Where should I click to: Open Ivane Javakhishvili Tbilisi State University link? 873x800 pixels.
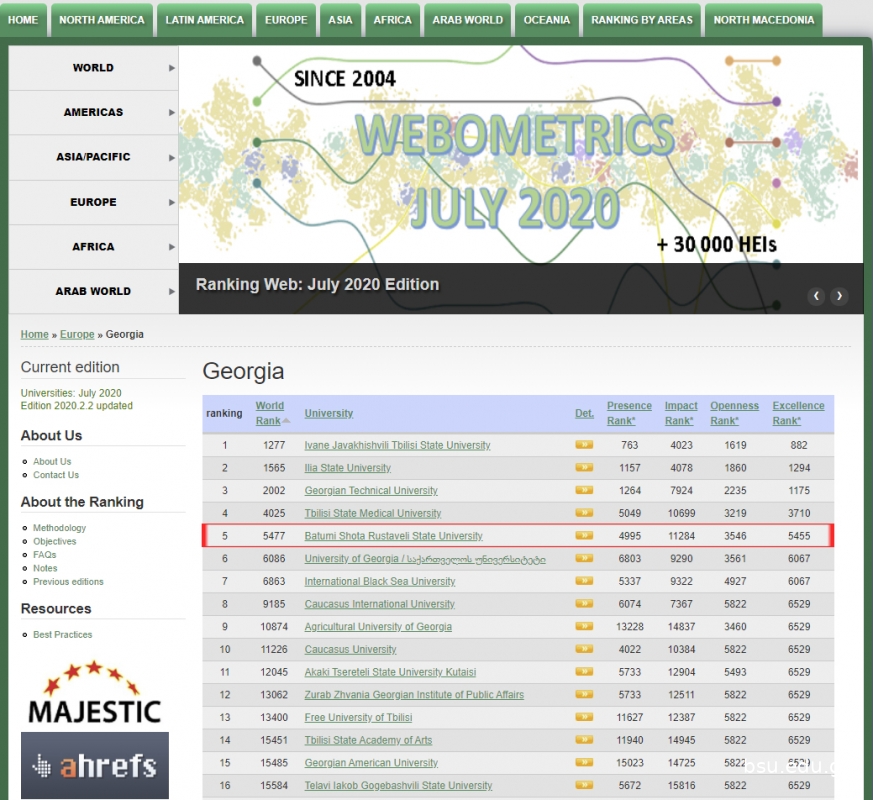coord(397,445)
